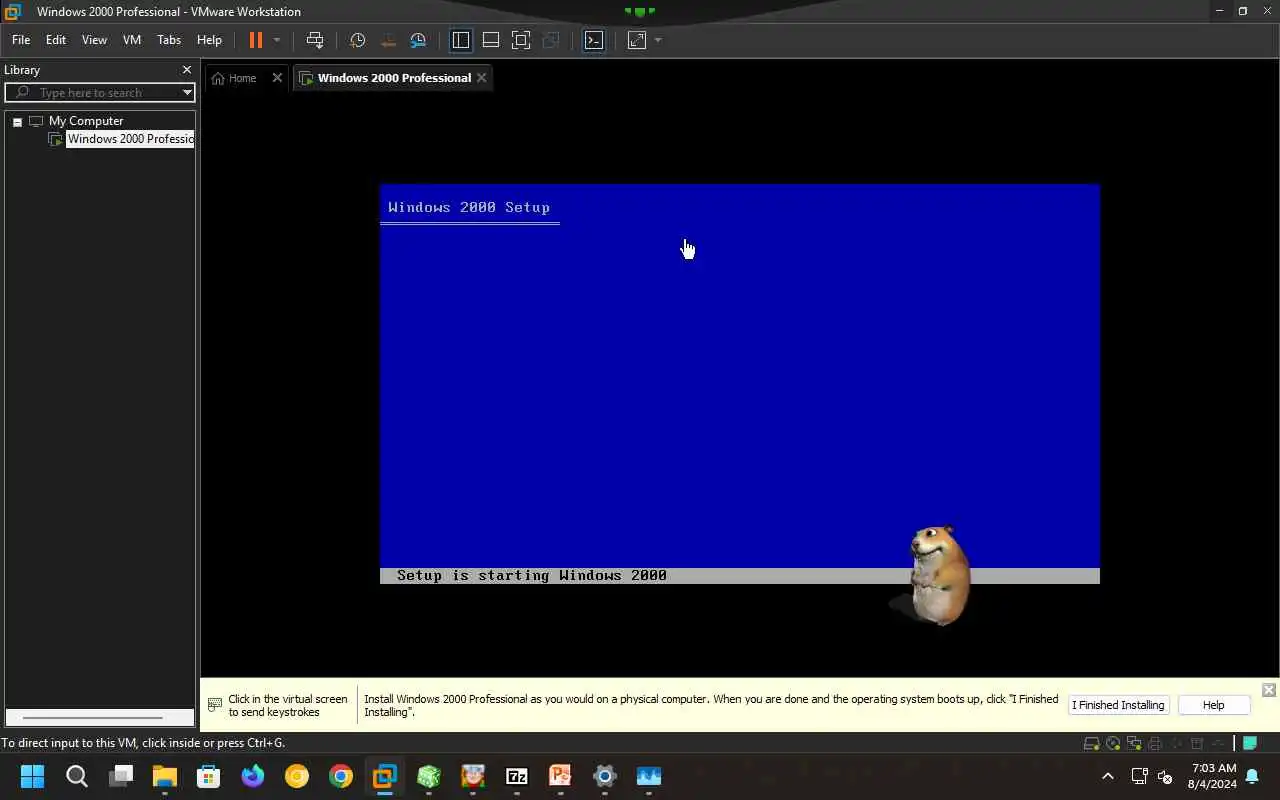
Task: Show hidden system tray icons
Action: click(1107, 776)
